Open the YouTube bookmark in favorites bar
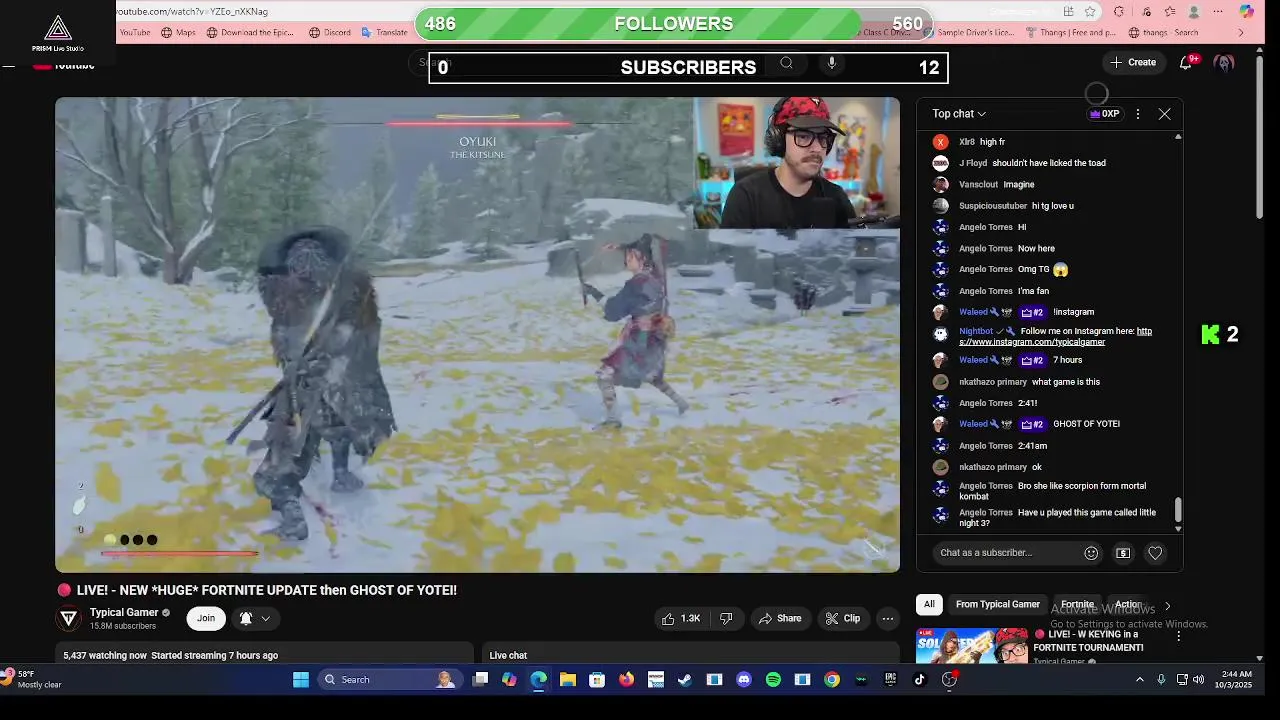Screen dimensions: 1280x720 pyautogui.click(x=135, y=33)
